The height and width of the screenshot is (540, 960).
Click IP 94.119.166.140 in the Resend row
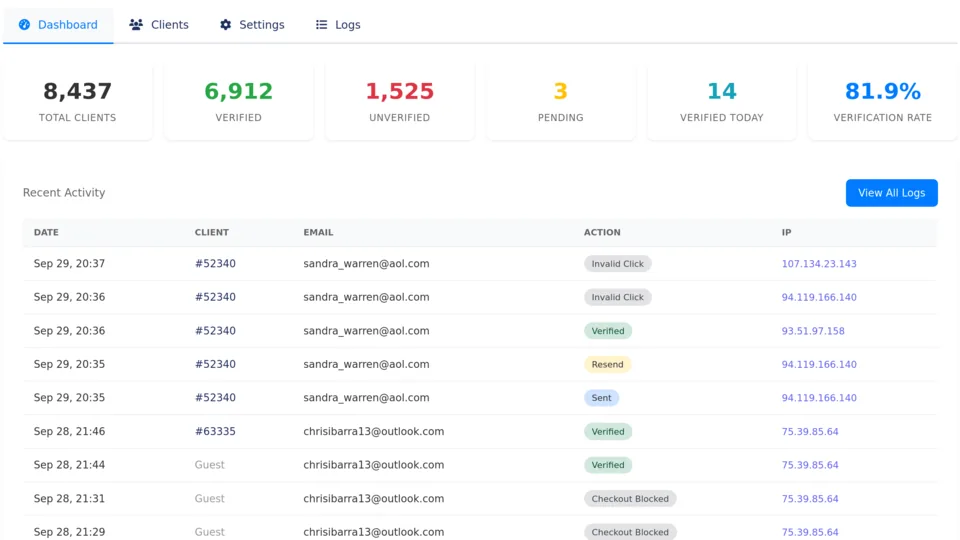pos(819,364)
